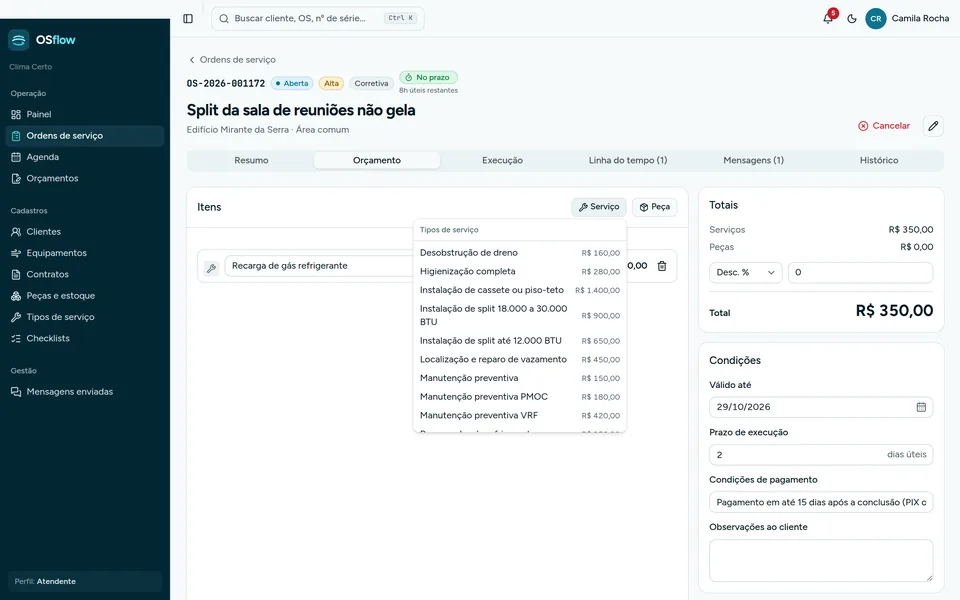
Task: Click the Corretiva badge
Action: tap(371, 83)
